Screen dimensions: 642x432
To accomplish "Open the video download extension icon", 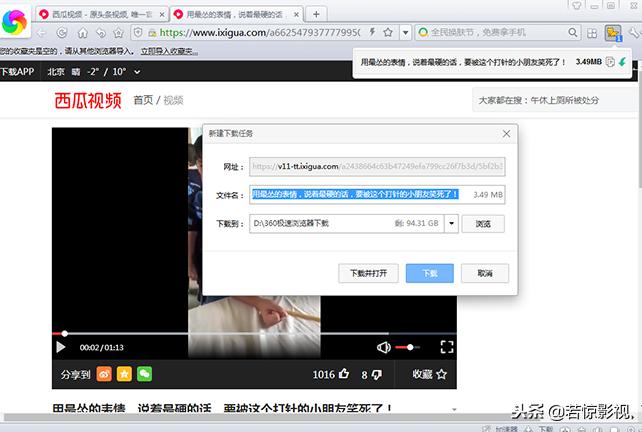I will [613, 33].
